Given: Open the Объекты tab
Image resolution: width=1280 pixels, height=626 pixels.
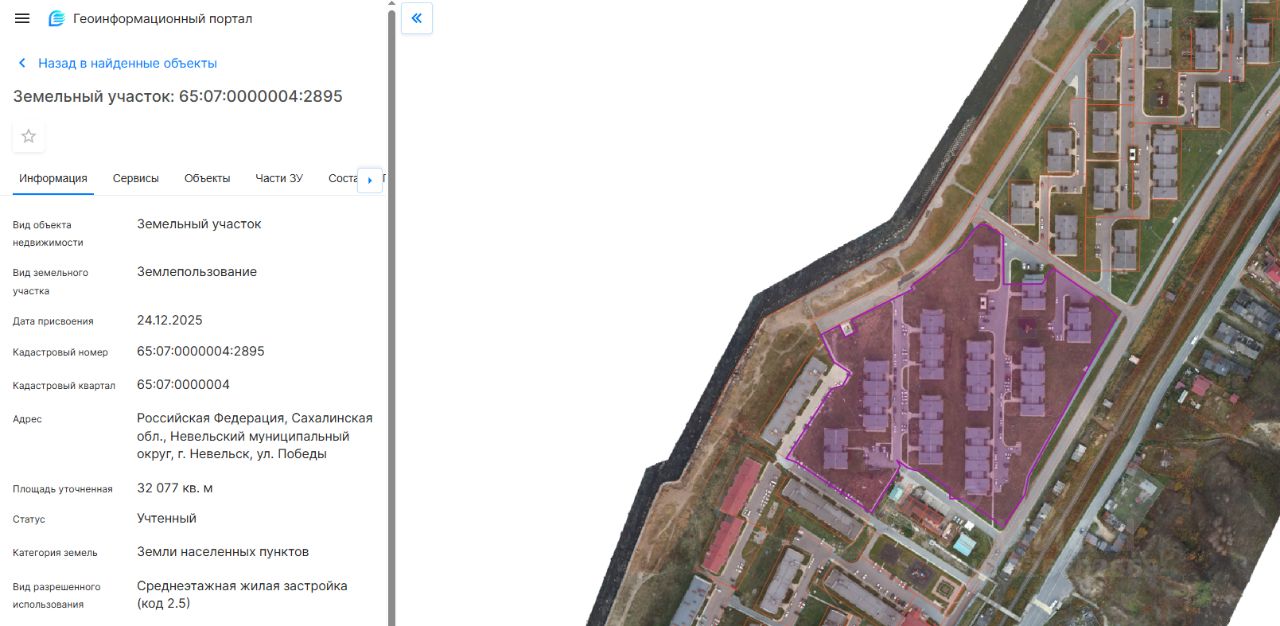Looking at the screenshot, I should click(x=207, y=178).
